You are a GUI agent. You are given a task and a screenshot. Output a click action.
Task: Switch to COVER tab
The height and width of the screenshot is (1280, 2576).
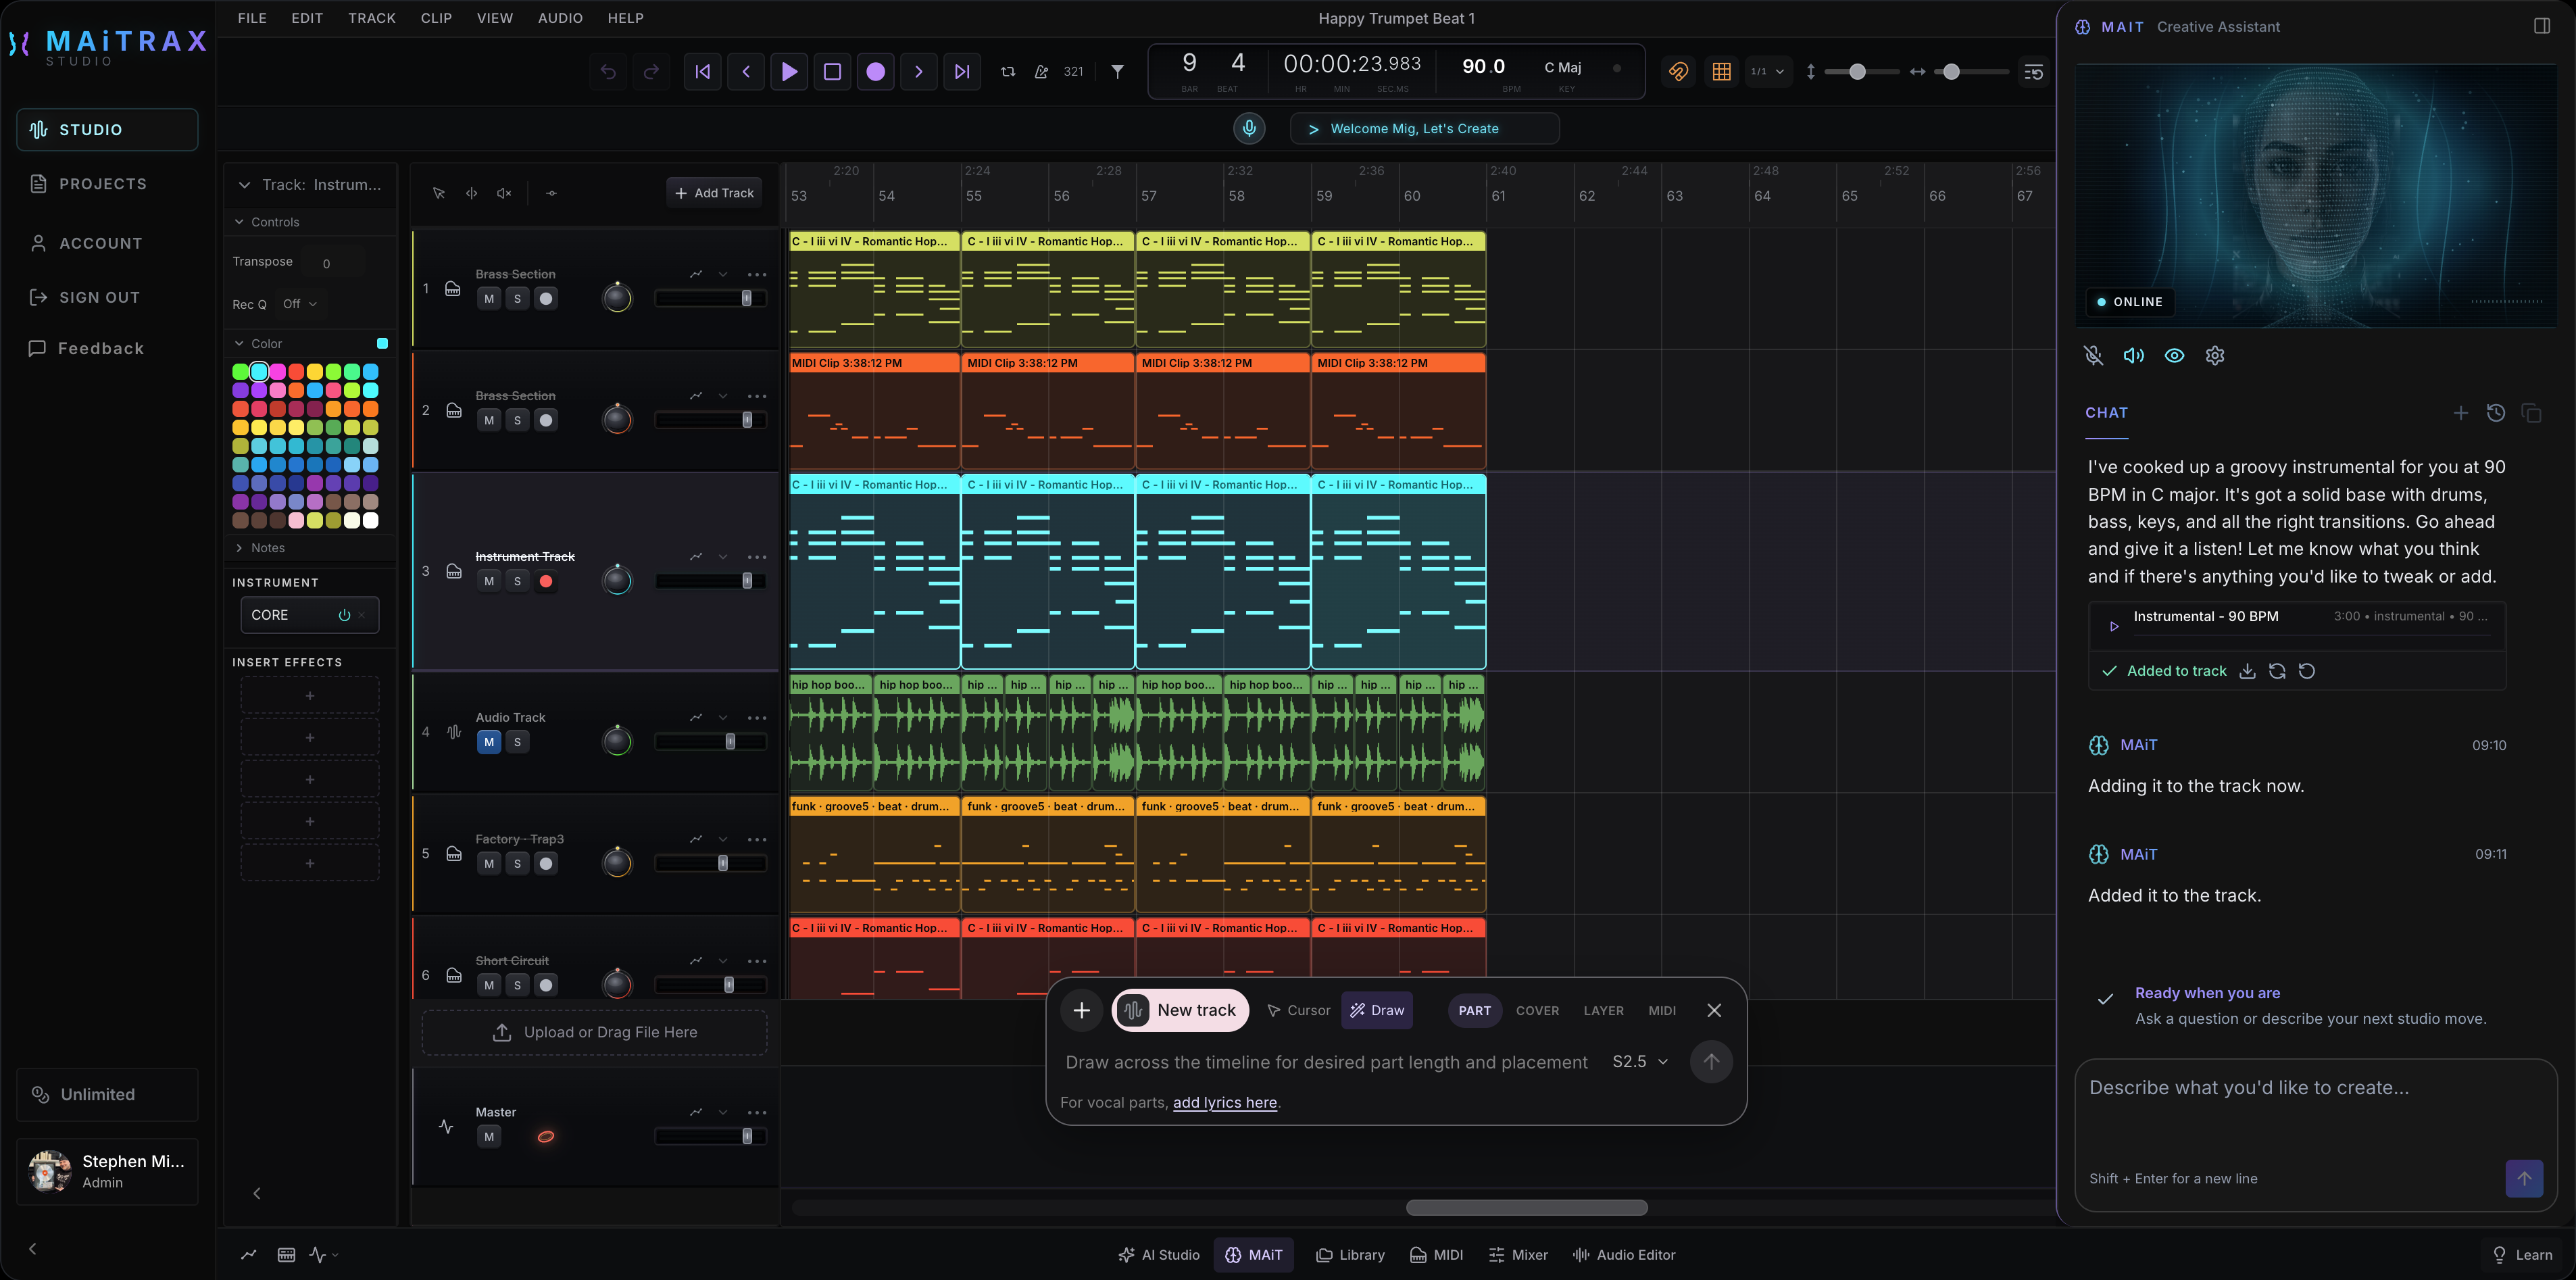(1537, 1010)
